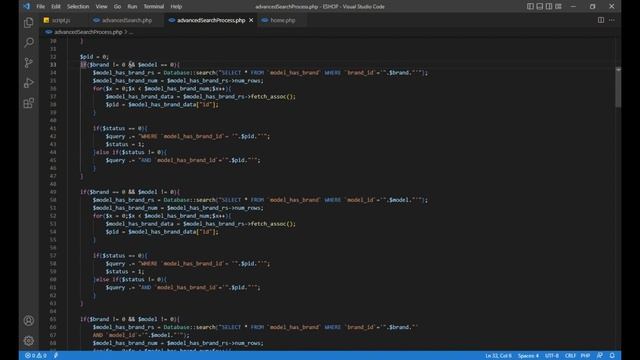Open the Search view in activity bar
Image resolution: width=640 pixels, height=360 pixels.
point(29,42)
